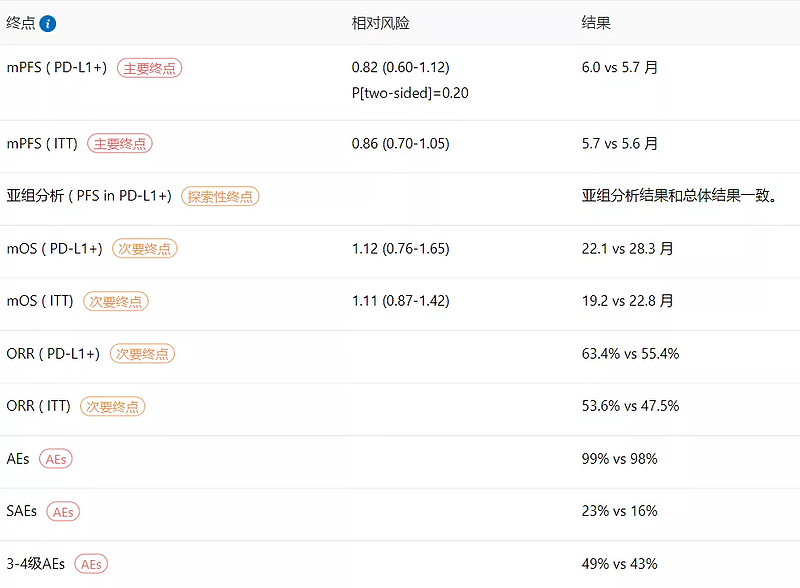Viewport: 800px width, 588px height.
Task: Click the 主要终点 tag on mPFS (ITT)
Action: tap(120, 144)
